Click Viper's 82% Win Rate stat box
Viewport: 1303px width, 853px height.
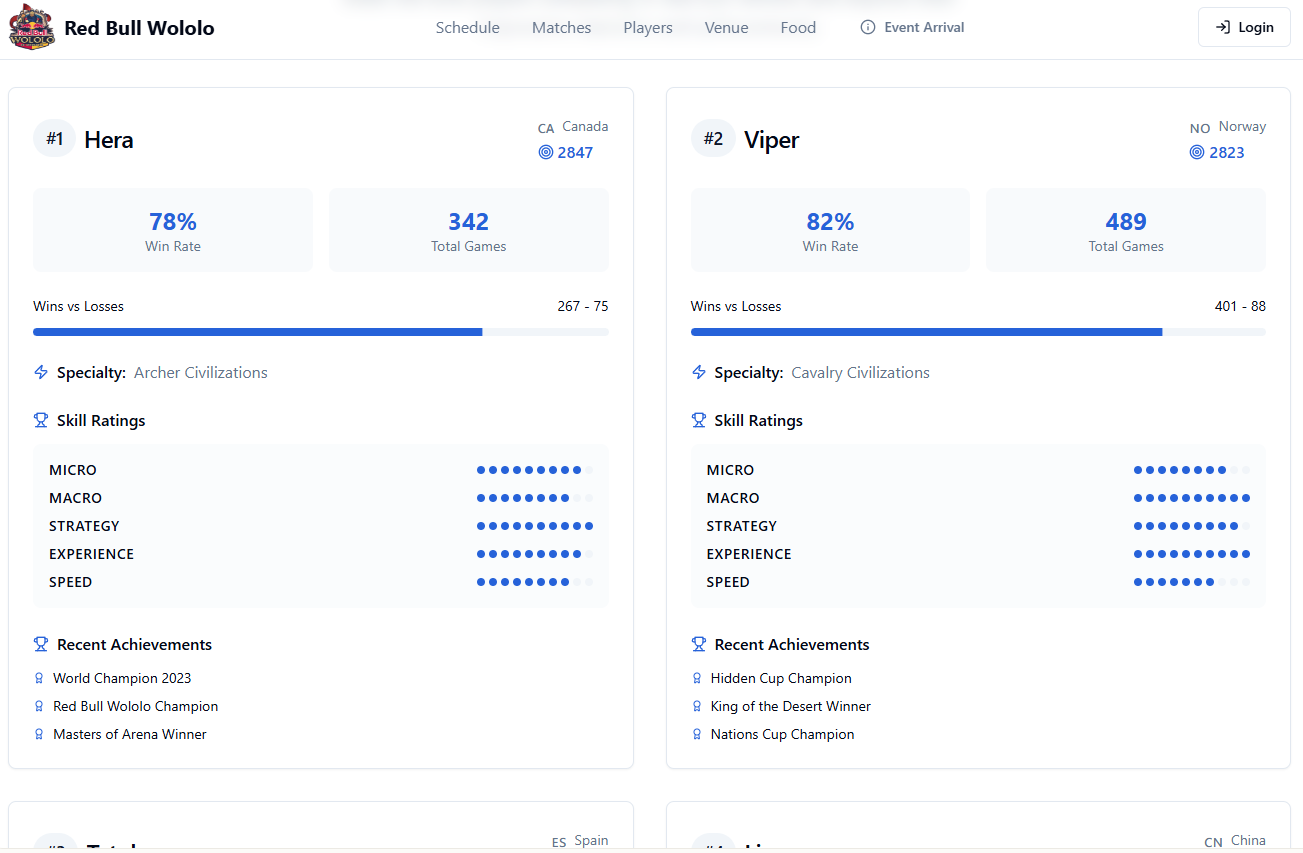coord(829,231)
